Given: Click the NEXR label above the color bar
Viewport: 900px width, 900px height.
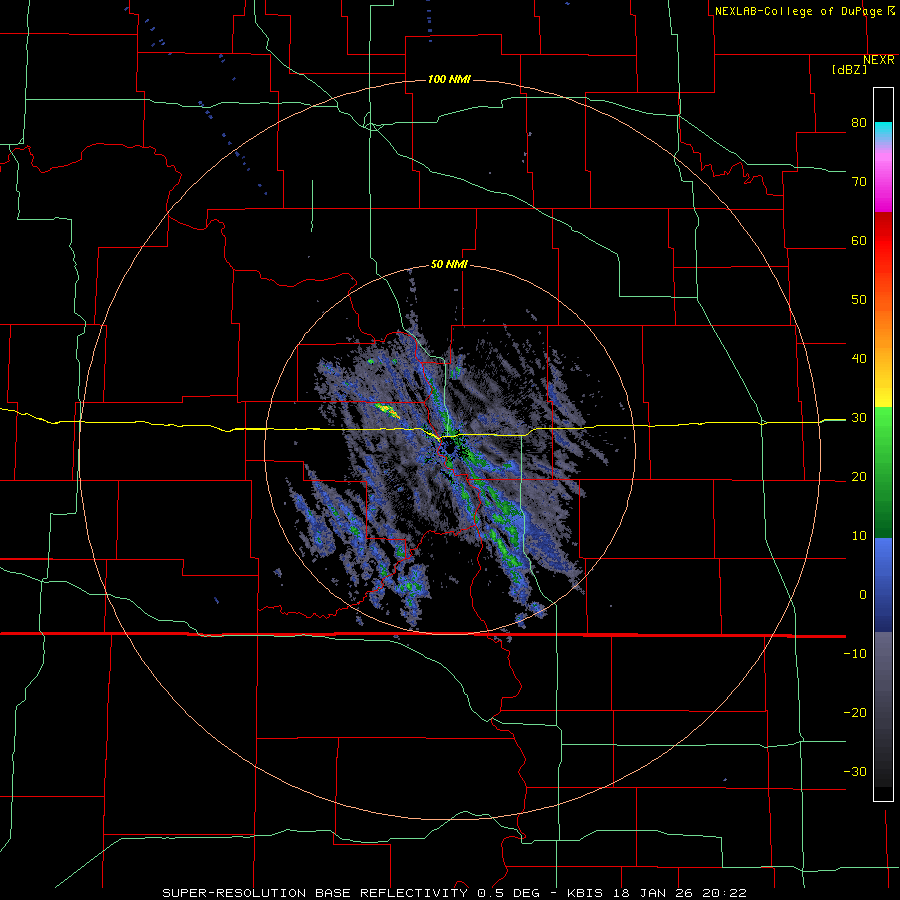Looking at the screenshot, I should pyautogui.click(x=878, y=60).
